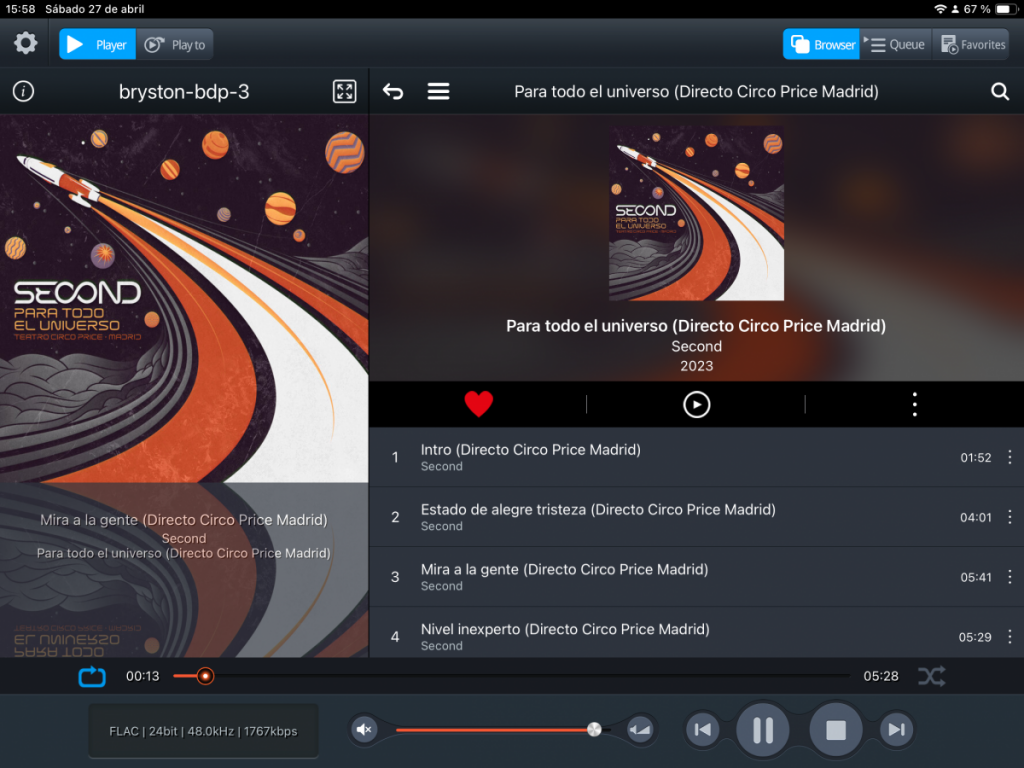Stop playback

pos(835,730)
